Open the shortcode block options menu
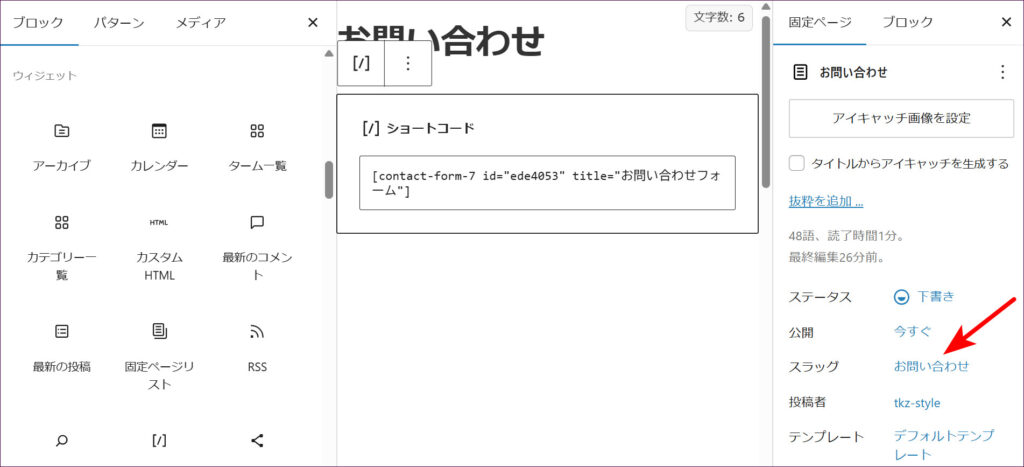 tap(407, 63)
